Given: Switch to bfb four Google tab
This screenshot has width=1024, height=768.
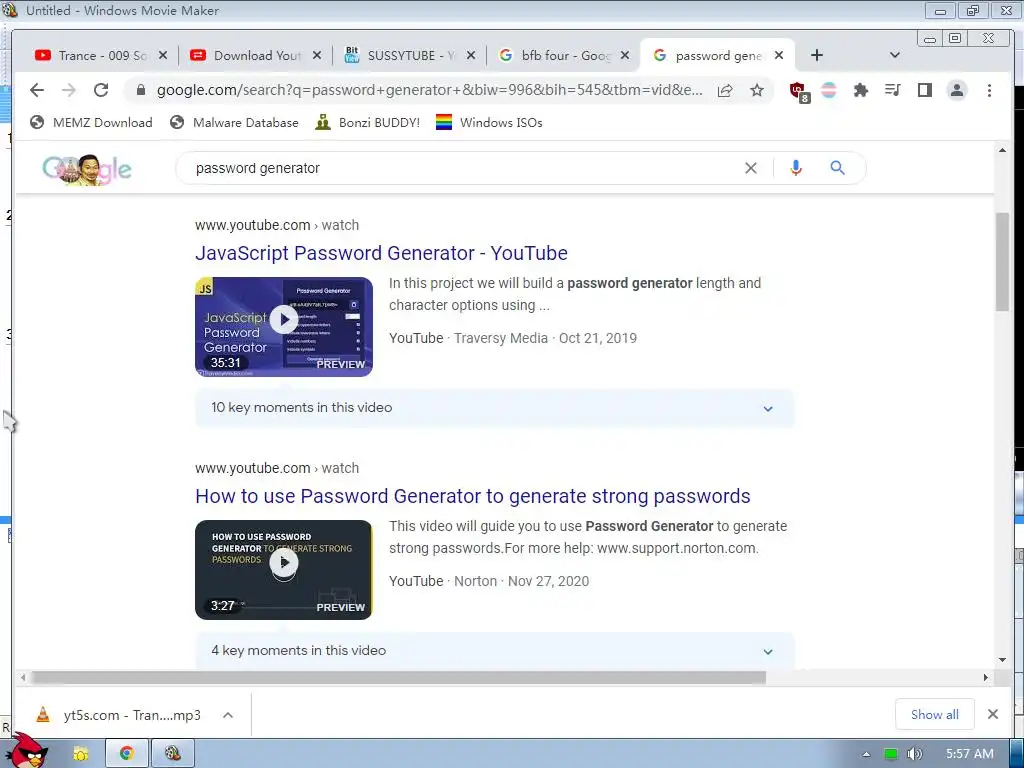Looking at the screenshot, I should pos(556,56).
